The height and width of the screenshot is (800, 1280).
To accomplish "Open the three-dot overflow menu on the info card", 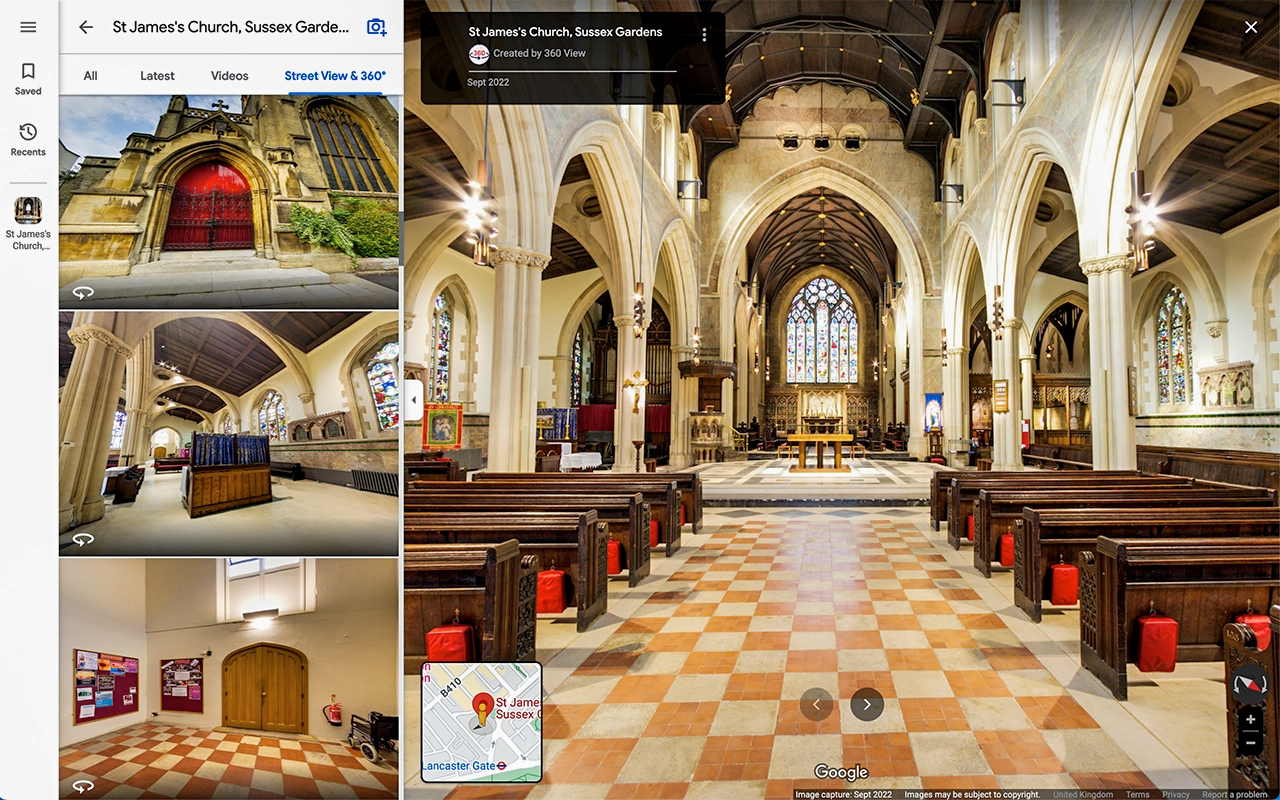I will coord(706,32).
